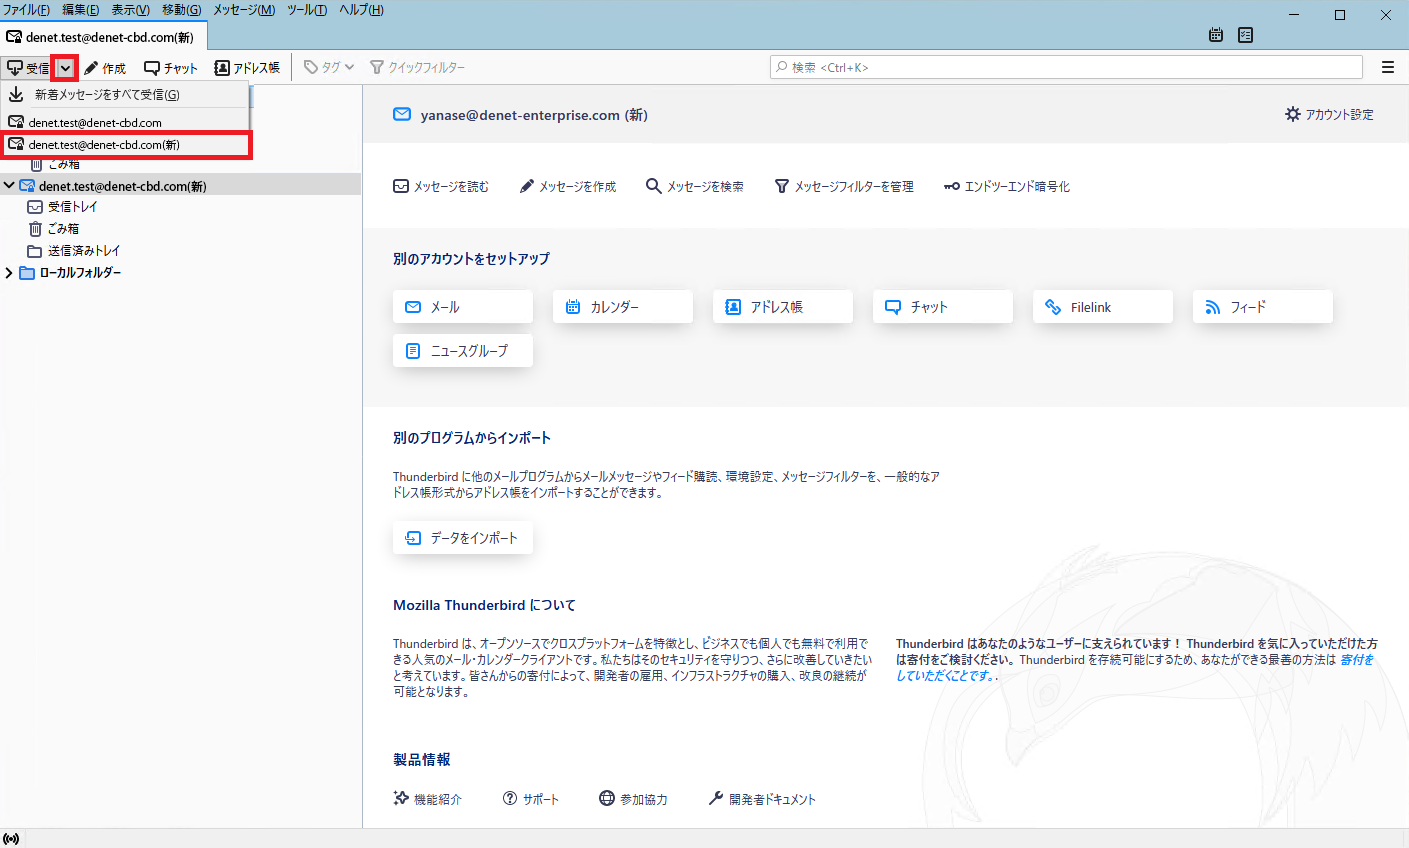Choose denet.test@denet-cbd.com in dropdown menu
This screenshot has height=848, width=1409.
click(x=124, y=123)
